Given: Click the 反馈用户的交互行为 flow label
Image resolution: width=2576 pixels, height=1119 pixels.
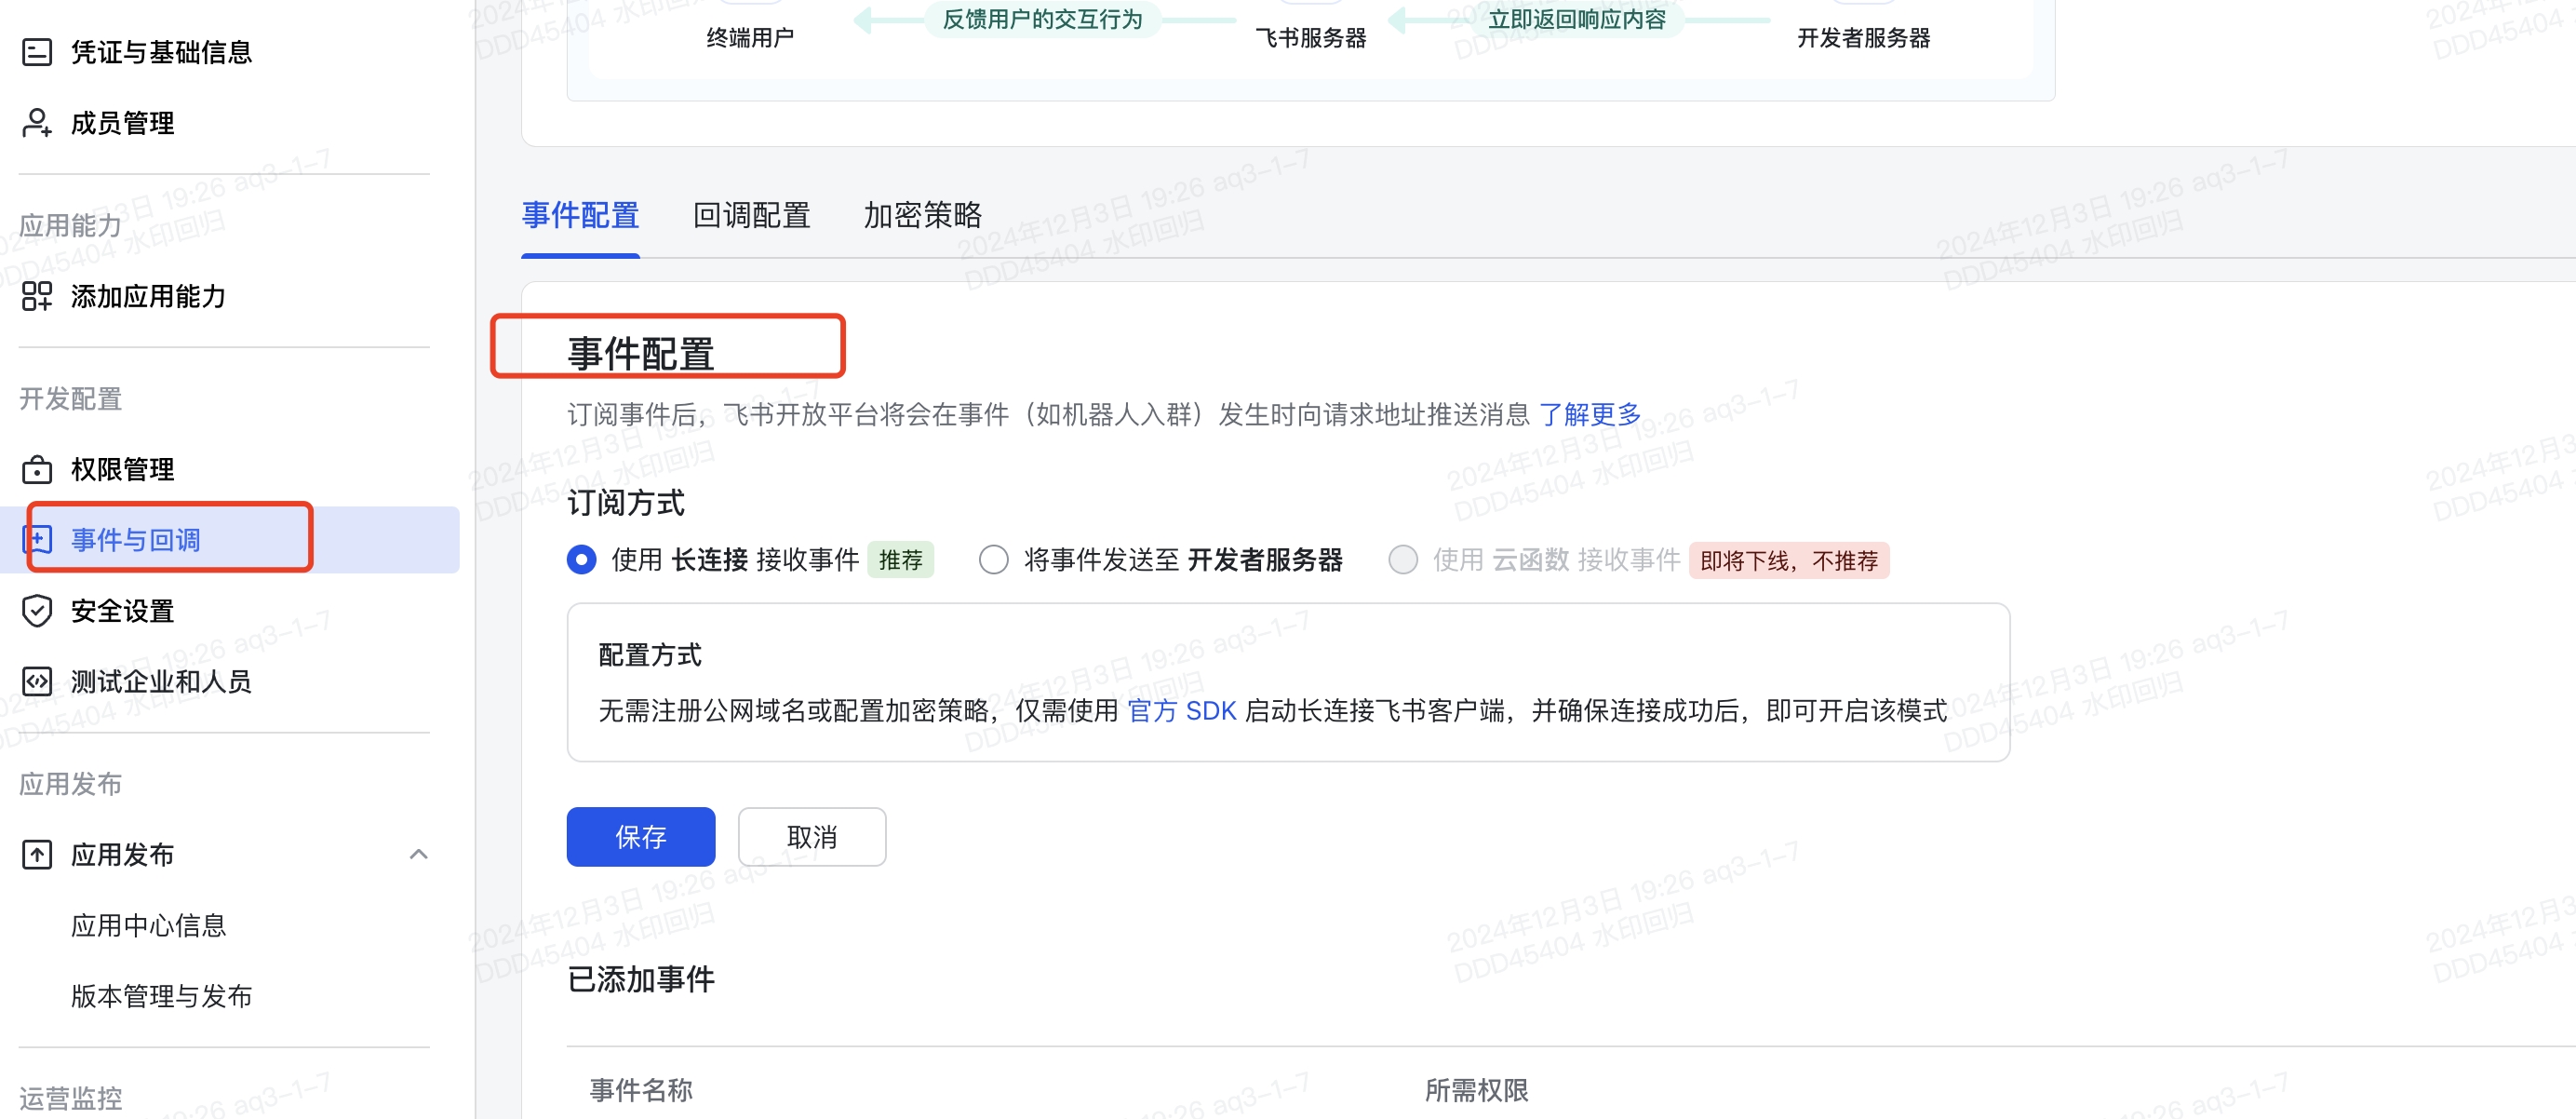Looking at the screenshot, I should tap(1042, 19).
